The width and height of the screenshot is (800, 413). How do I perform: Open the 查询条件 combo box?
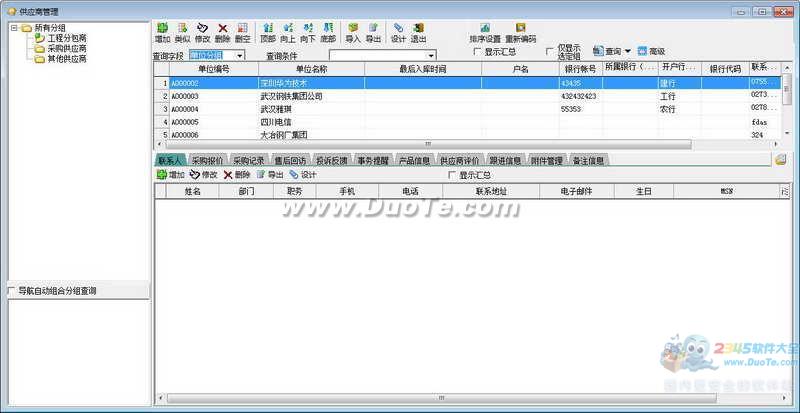[x=431, y=55]
